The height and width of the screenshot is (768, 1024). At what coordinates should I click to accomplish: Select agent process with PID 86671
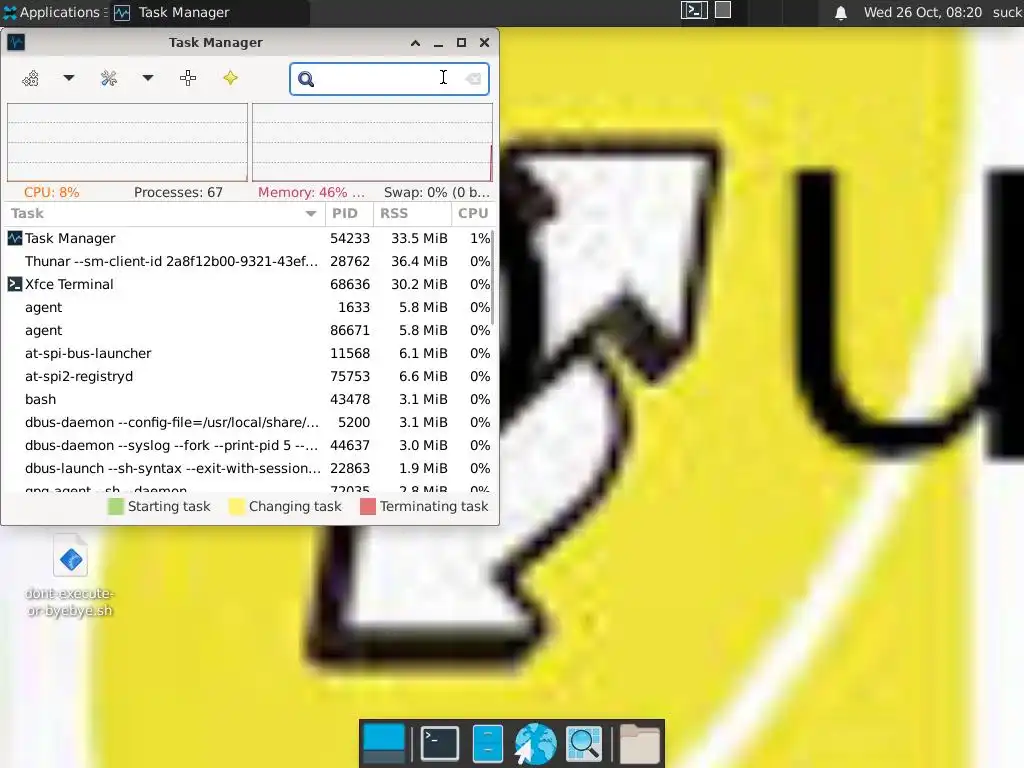248,330
